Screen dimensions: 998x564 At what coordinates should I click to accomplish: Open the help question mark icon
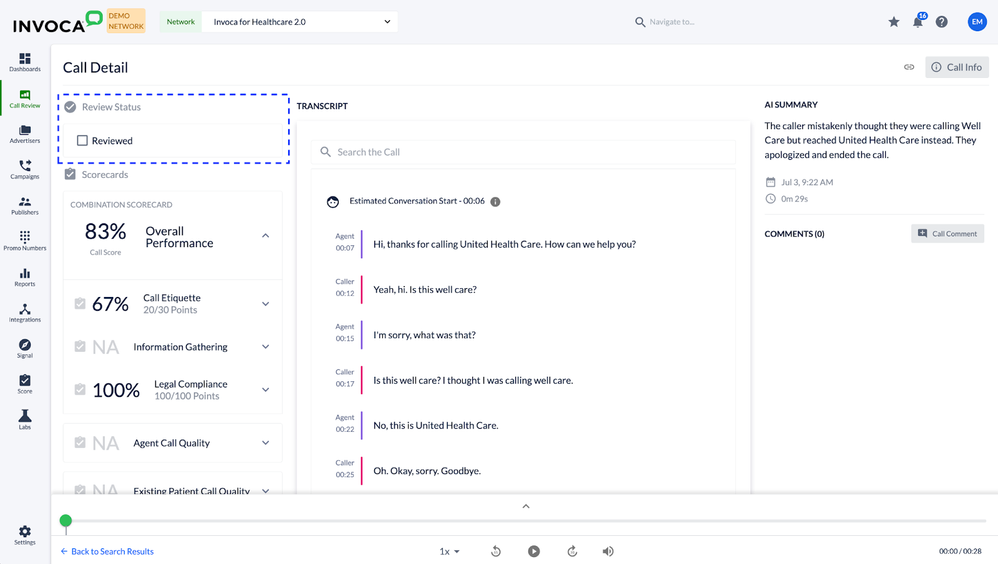pos(941,22)
